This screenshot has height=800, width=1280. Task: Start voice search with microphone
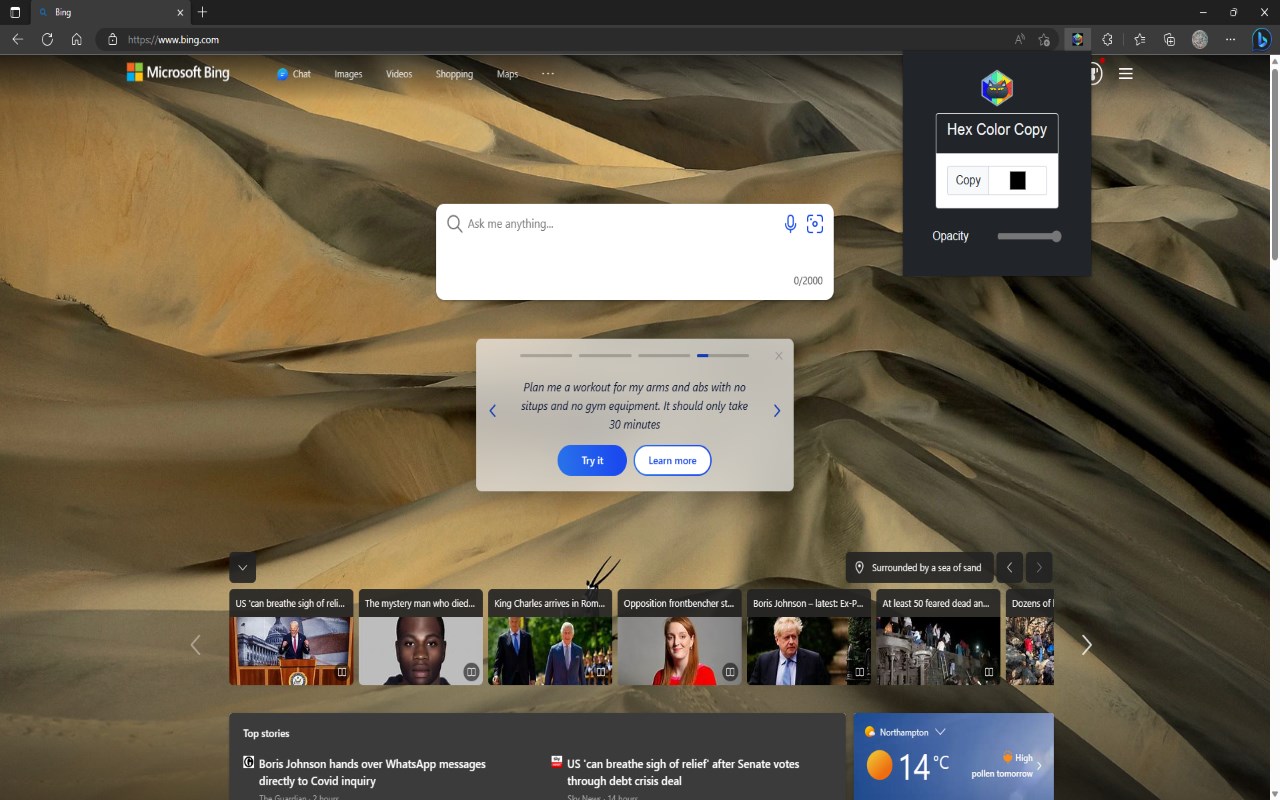[790, 224]
